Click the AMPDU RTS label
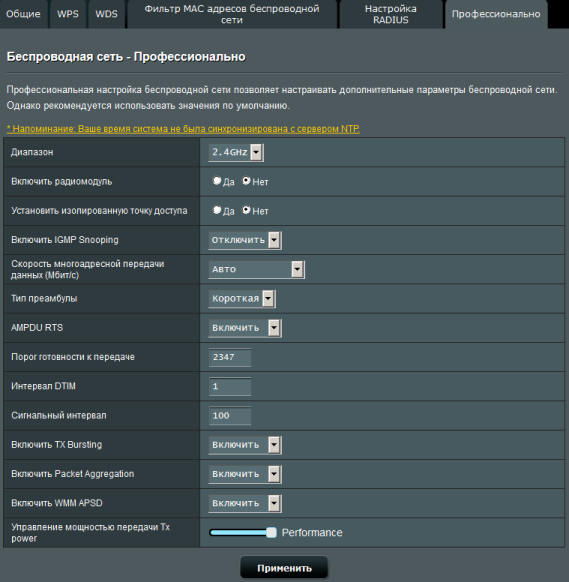 pyautogui.click(x=37, y=328)
